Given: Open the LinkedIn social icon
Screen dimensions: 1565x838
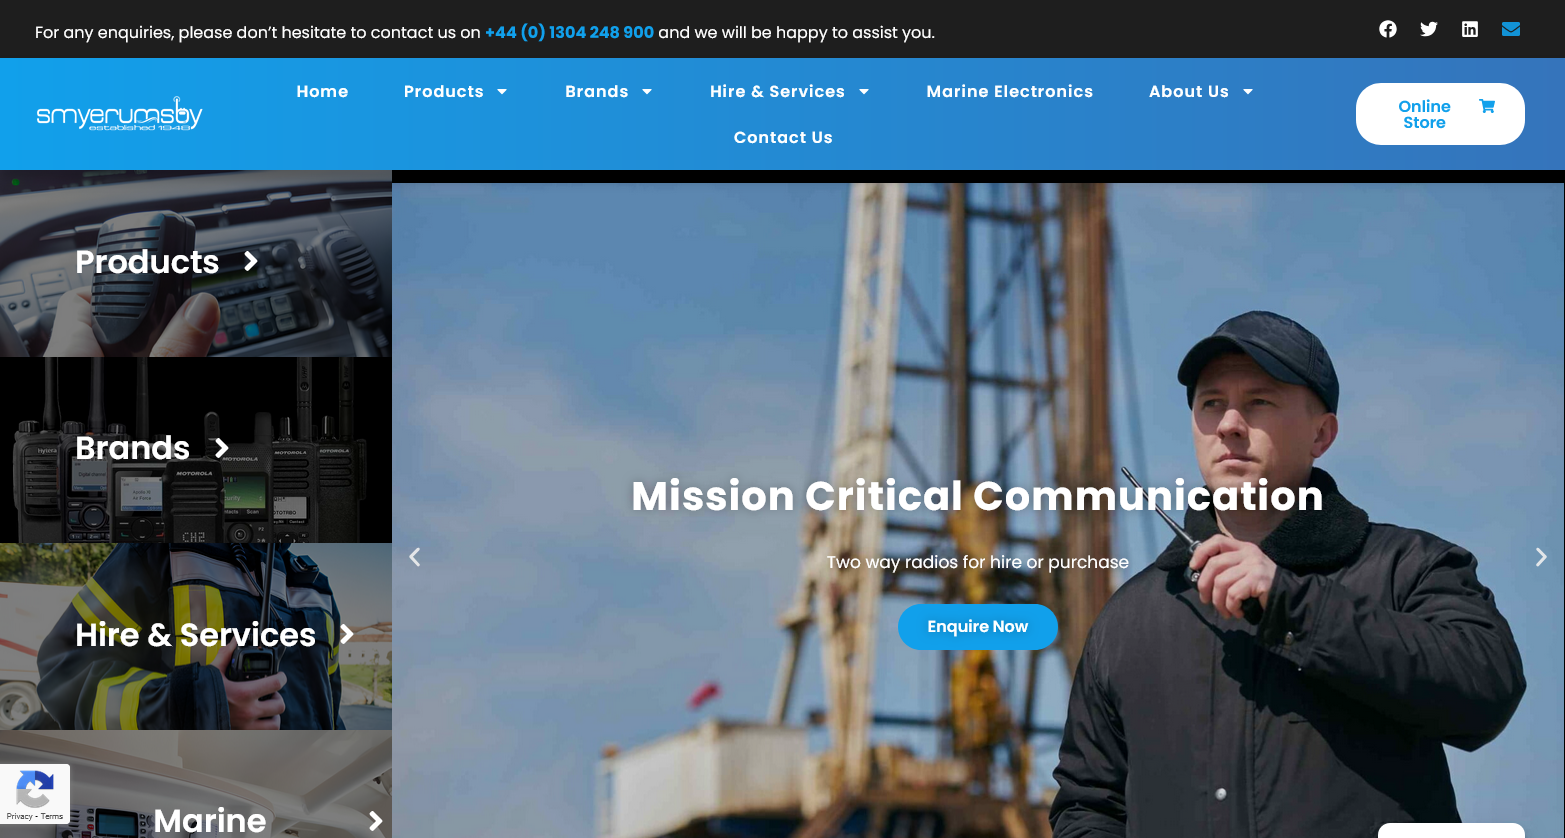Looking at the screenshot, I should (x=1470, y=29).
